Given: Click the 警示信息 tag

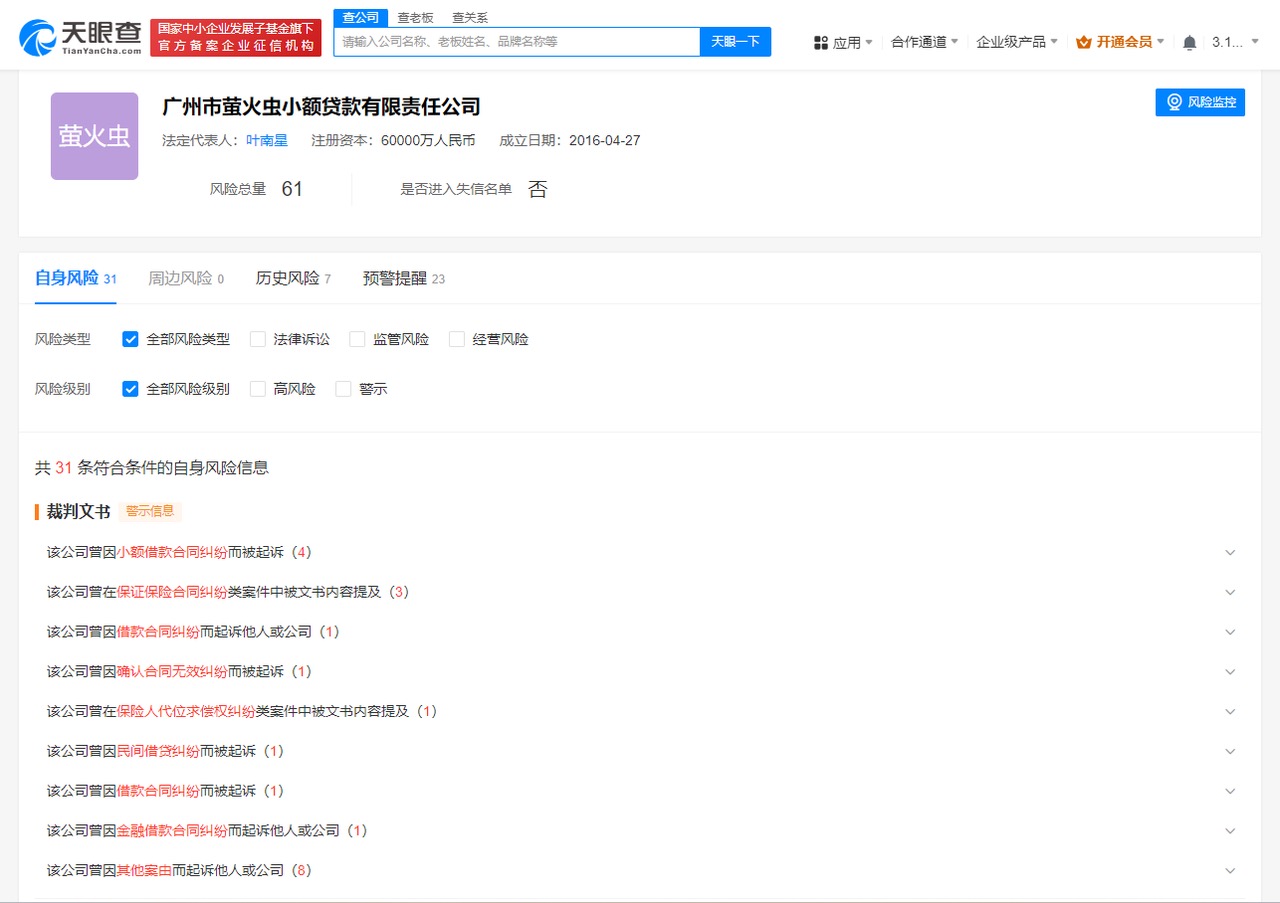Looking at the screenshot, I should tap(150, 511).
